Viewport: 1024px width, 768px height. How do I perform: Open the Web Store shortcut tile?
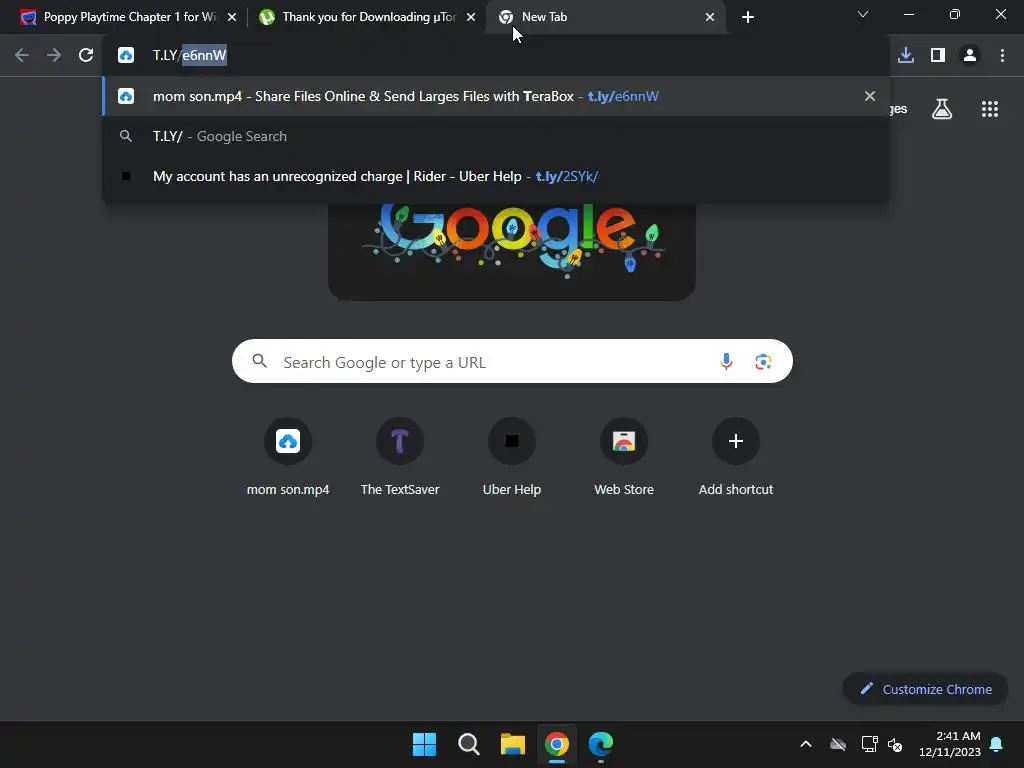coord(624,457)
